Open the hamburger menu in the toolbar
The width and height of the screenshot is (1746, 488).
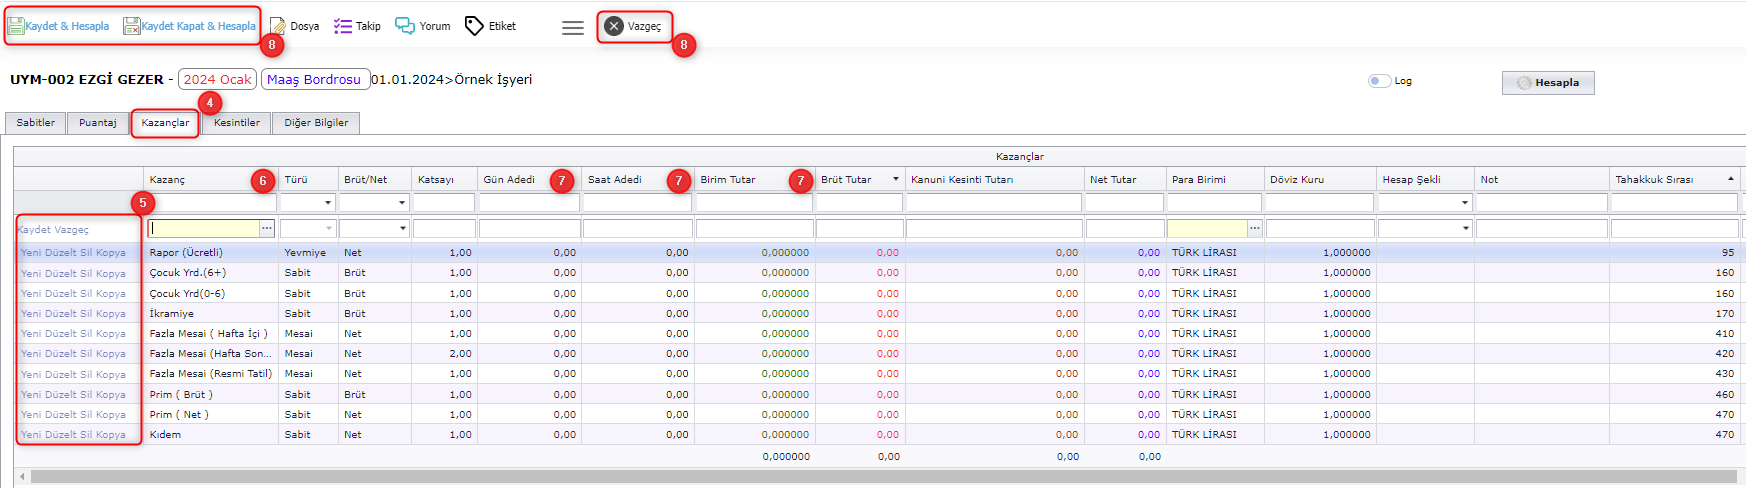(573, 28)
